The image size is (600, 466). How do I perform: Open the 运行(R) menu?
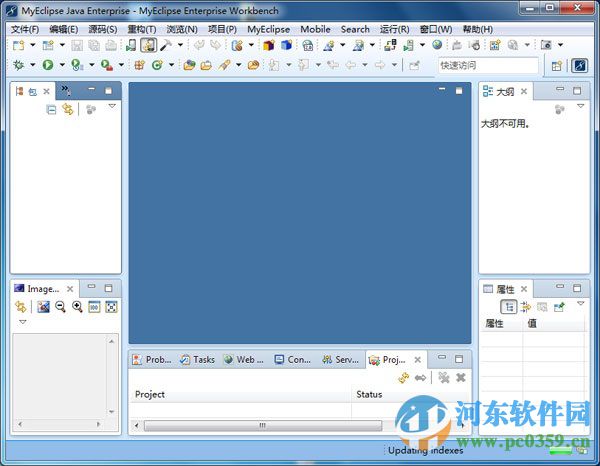tap(395, 29)
